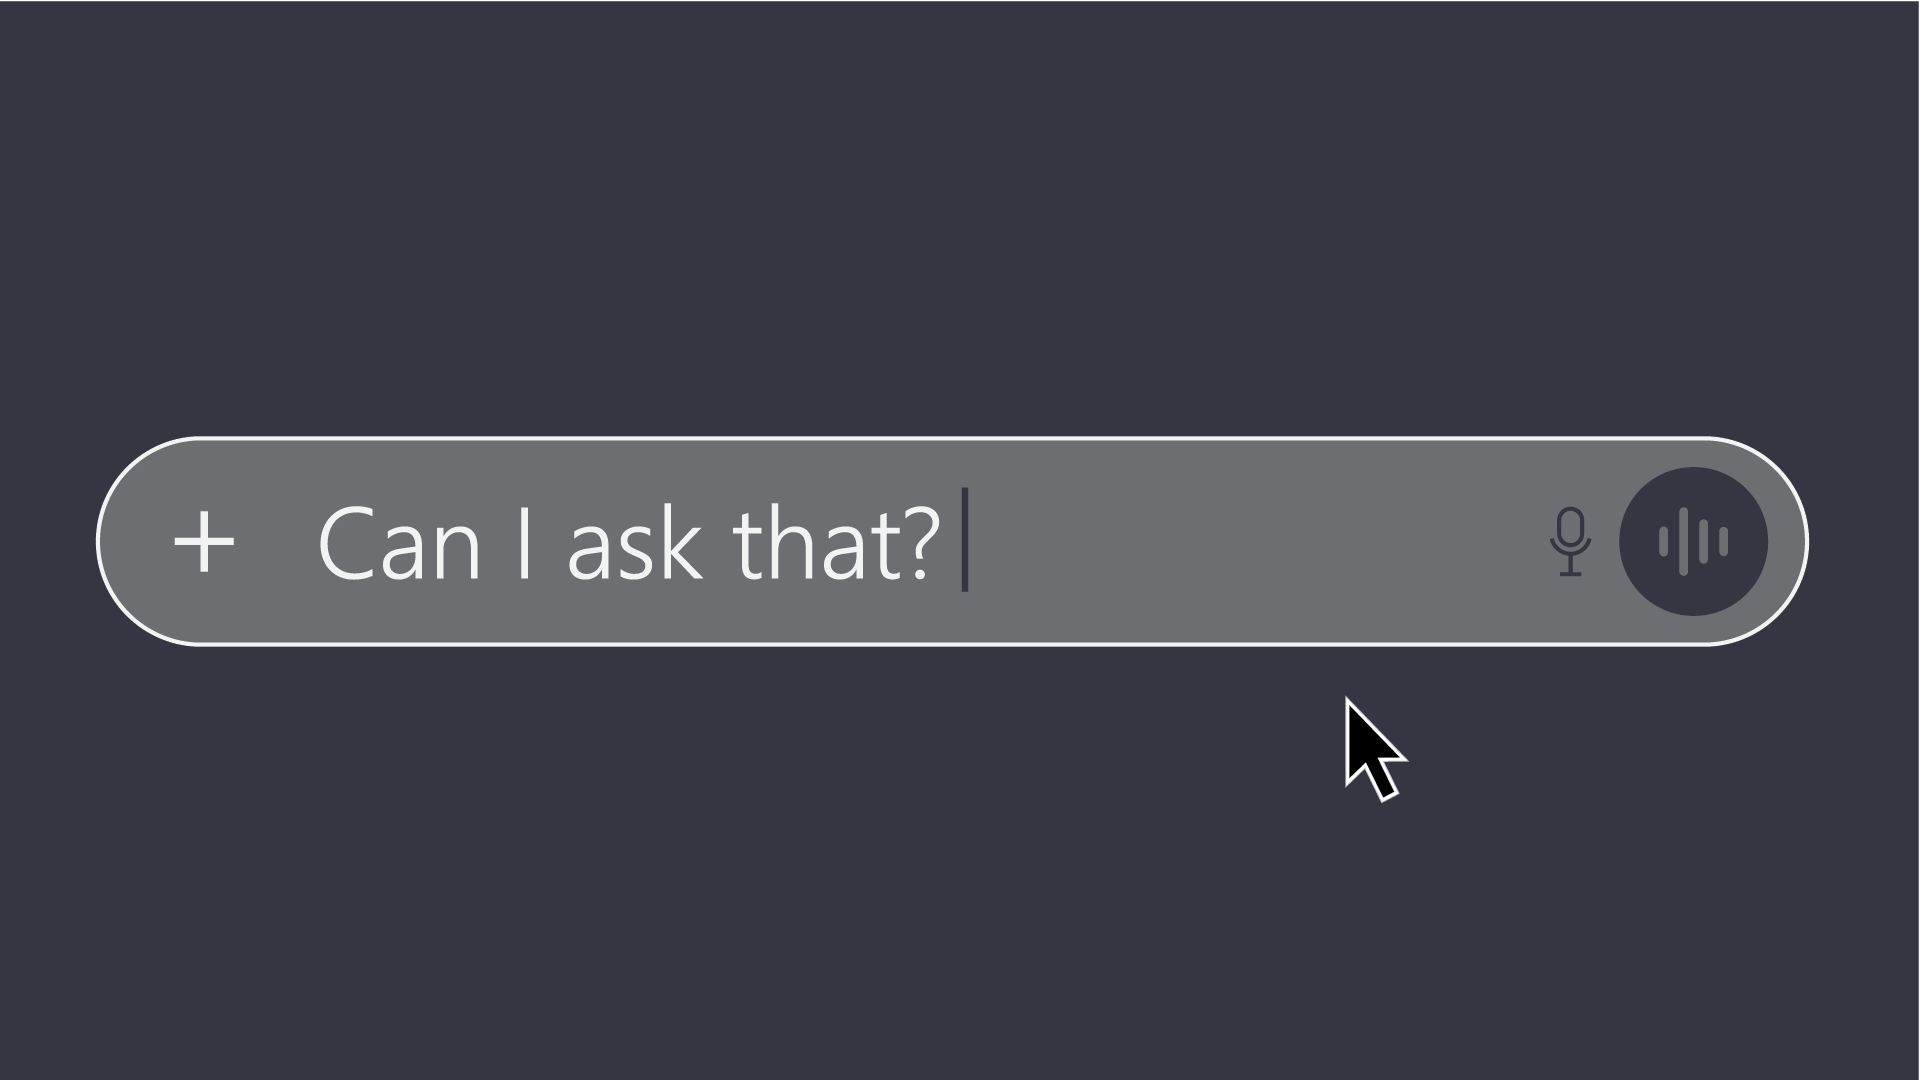Tap the mic icon beside the waveform button
This screenshot has height=1080, width=1920.
coord(1570,541)
